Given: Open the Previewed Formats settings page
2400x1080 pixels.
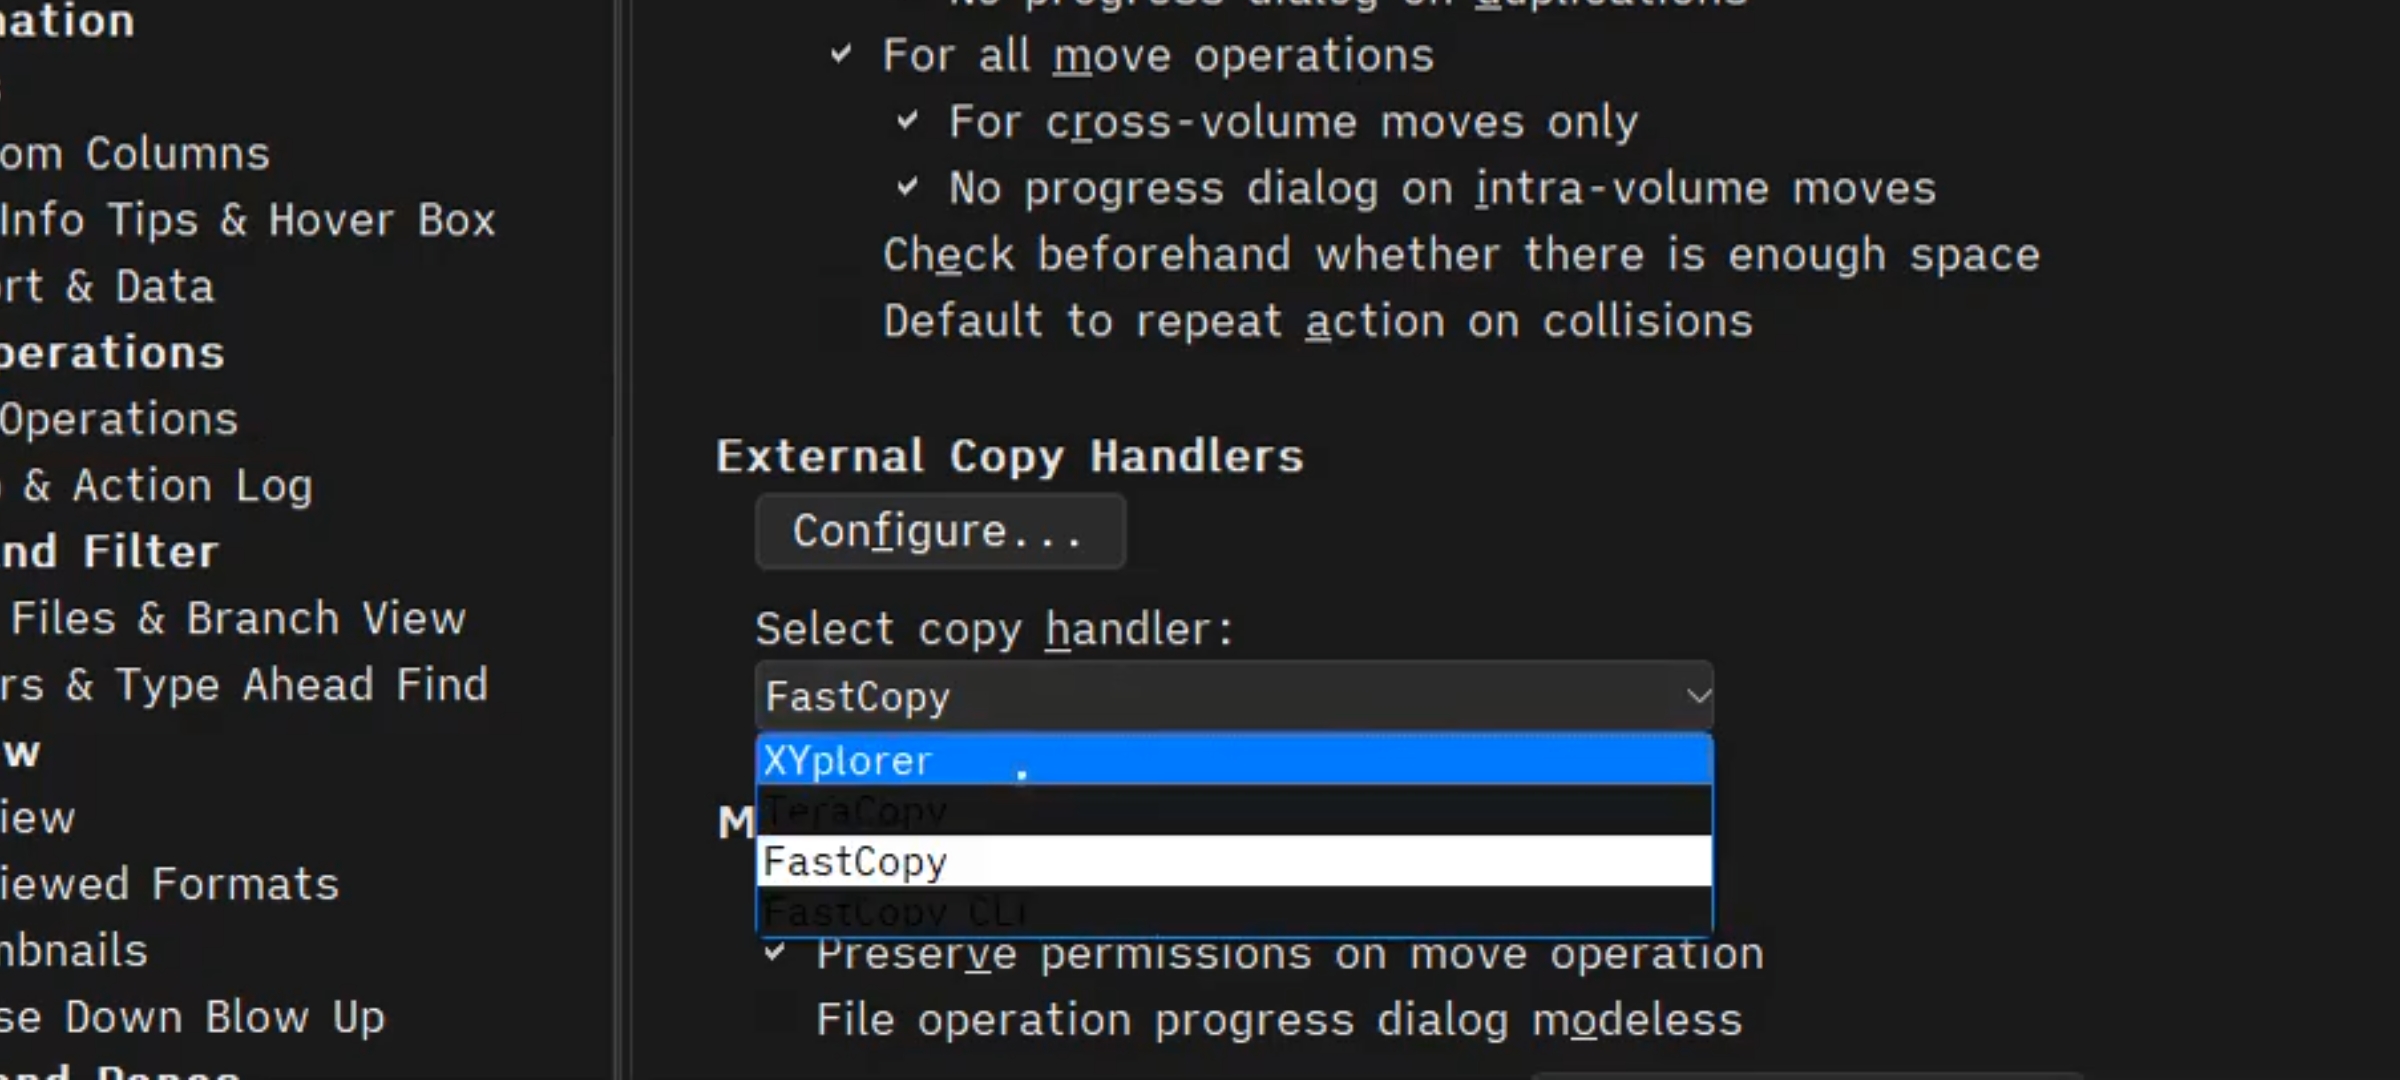Looking at the screenshot, I should point(169,884).
